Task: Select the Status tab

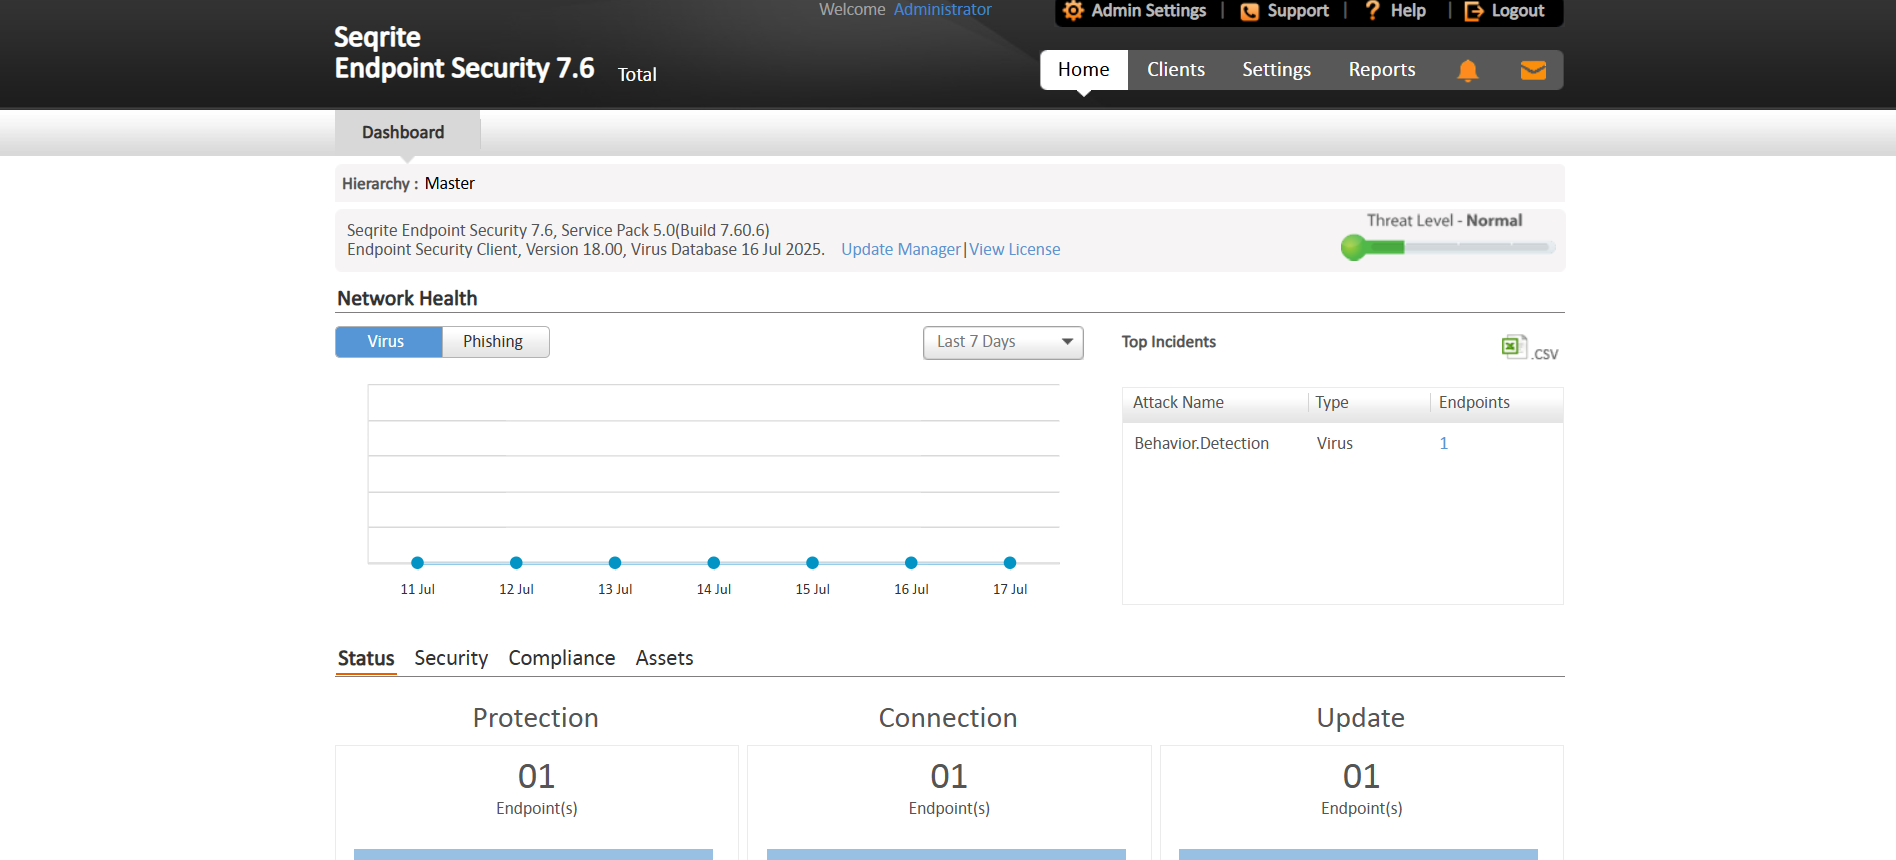Action: (366, 658)
